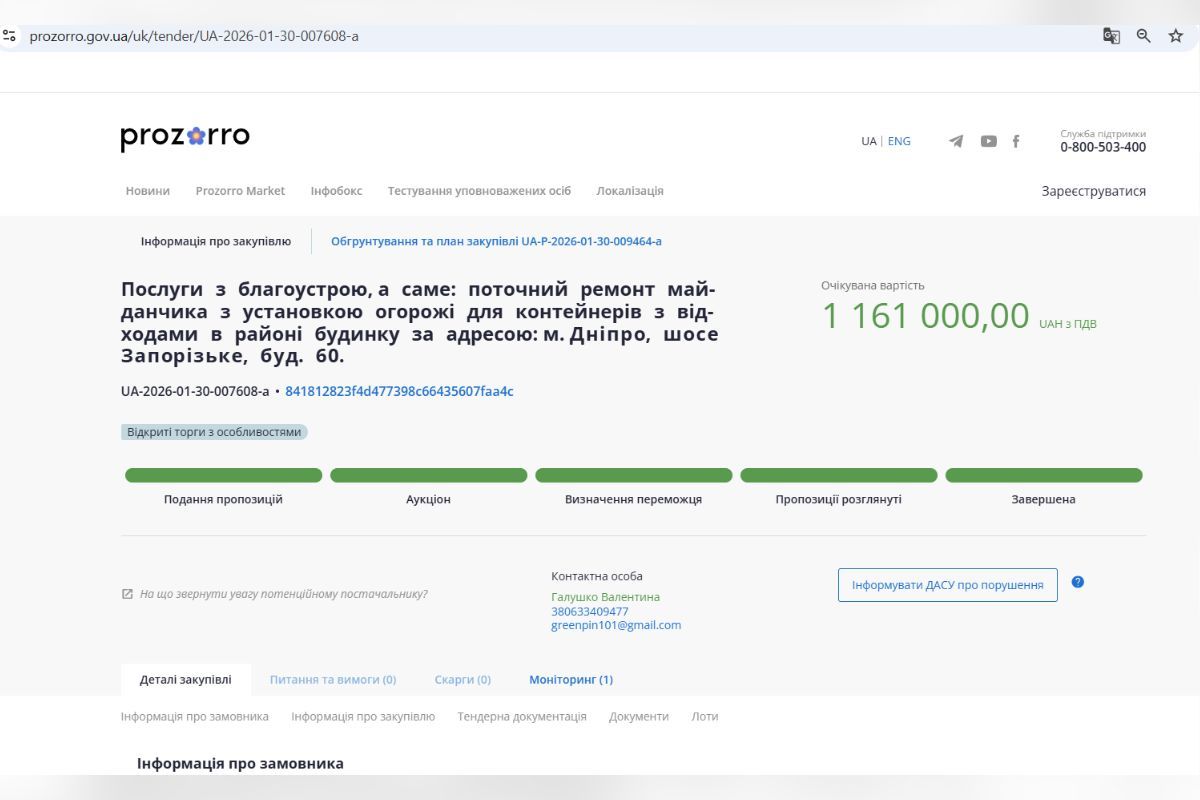Screen dimensions: 1200x800
Task: Open the Локалізація menu item
Action: [x=631, y=190]
